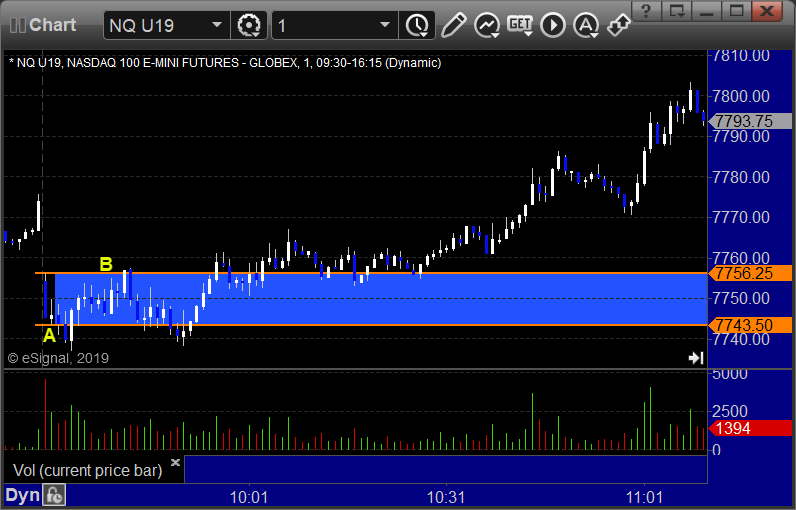
Task: Click the scroll-to-latest-bar arrow icon
Action: click(x=696, y=358)
